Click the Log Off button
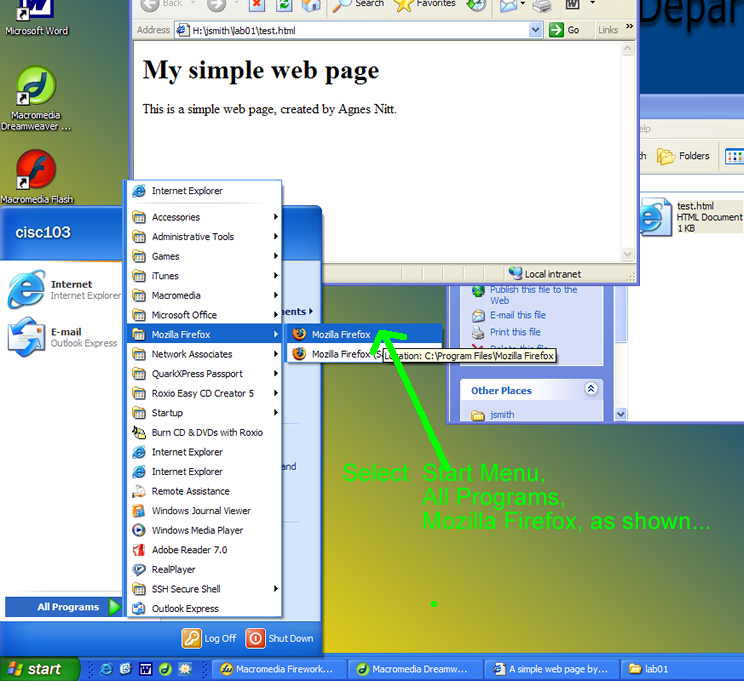 (x=209, y=638)
